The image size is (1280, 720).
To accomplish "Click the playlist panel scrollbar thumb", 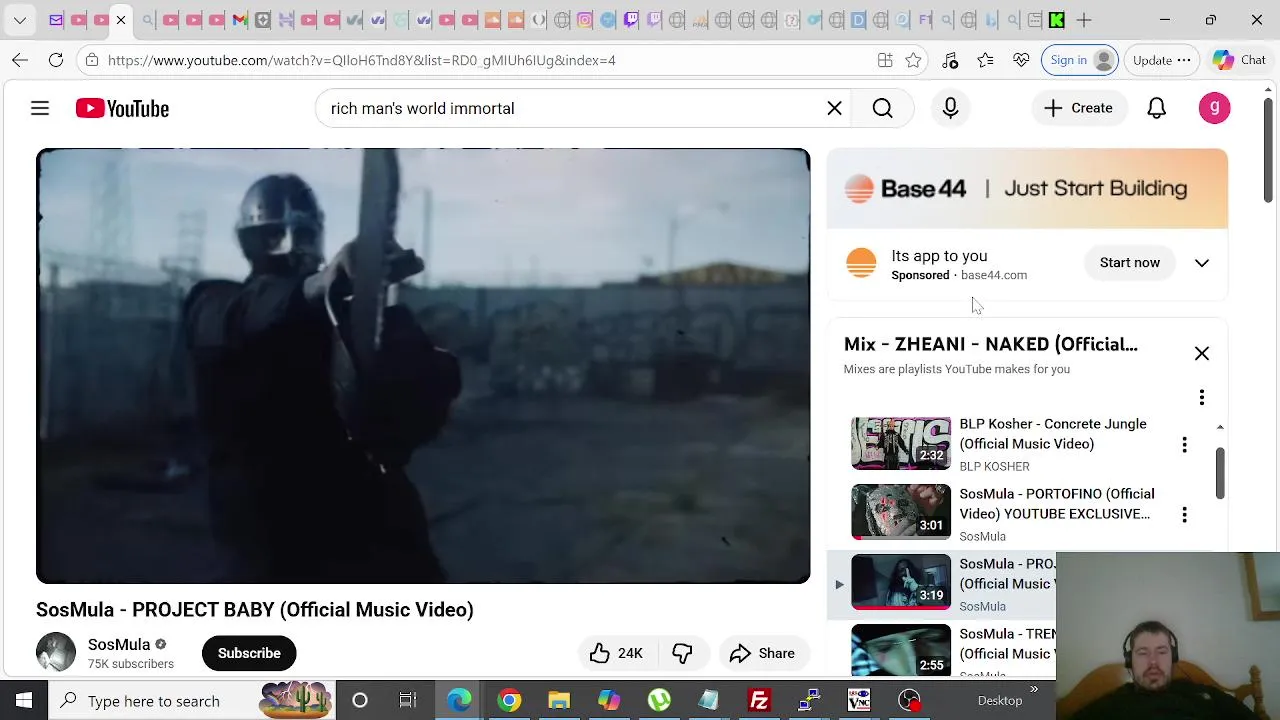I will [1220, 472].
